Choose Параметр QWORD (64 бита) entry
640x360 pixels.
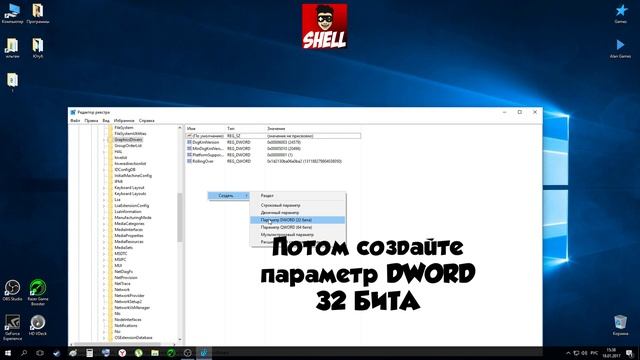[298, 227]
